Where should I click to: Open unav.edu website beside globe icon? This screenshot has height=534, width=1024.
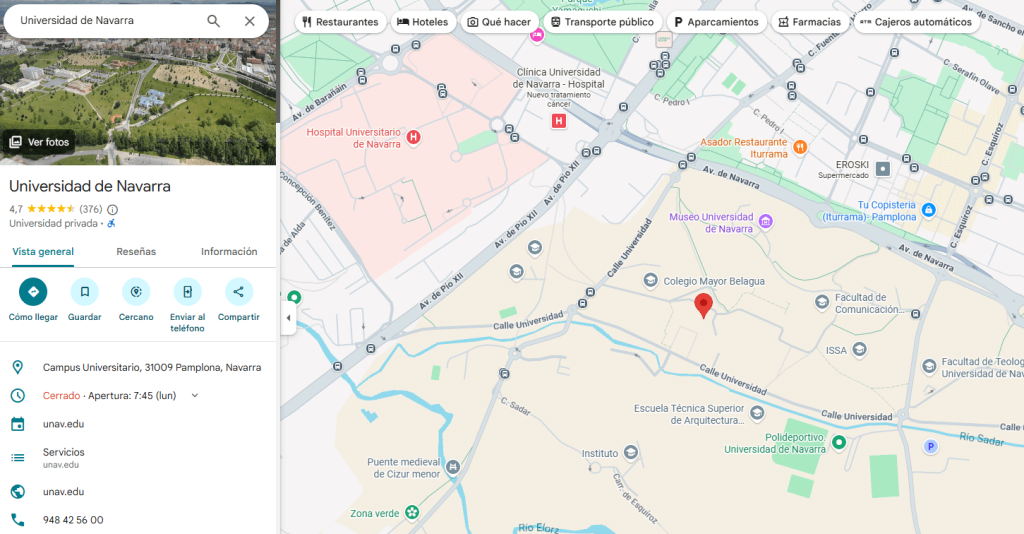coord(63,492)
